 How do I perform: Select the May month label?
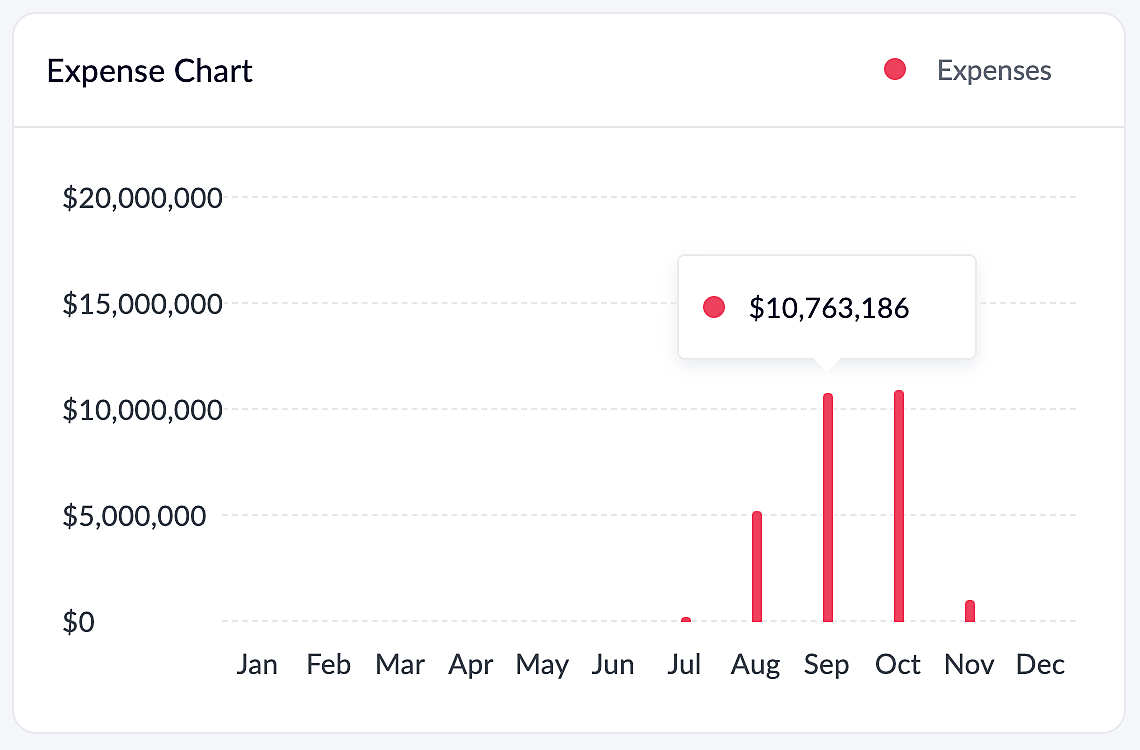coord(542,665)
